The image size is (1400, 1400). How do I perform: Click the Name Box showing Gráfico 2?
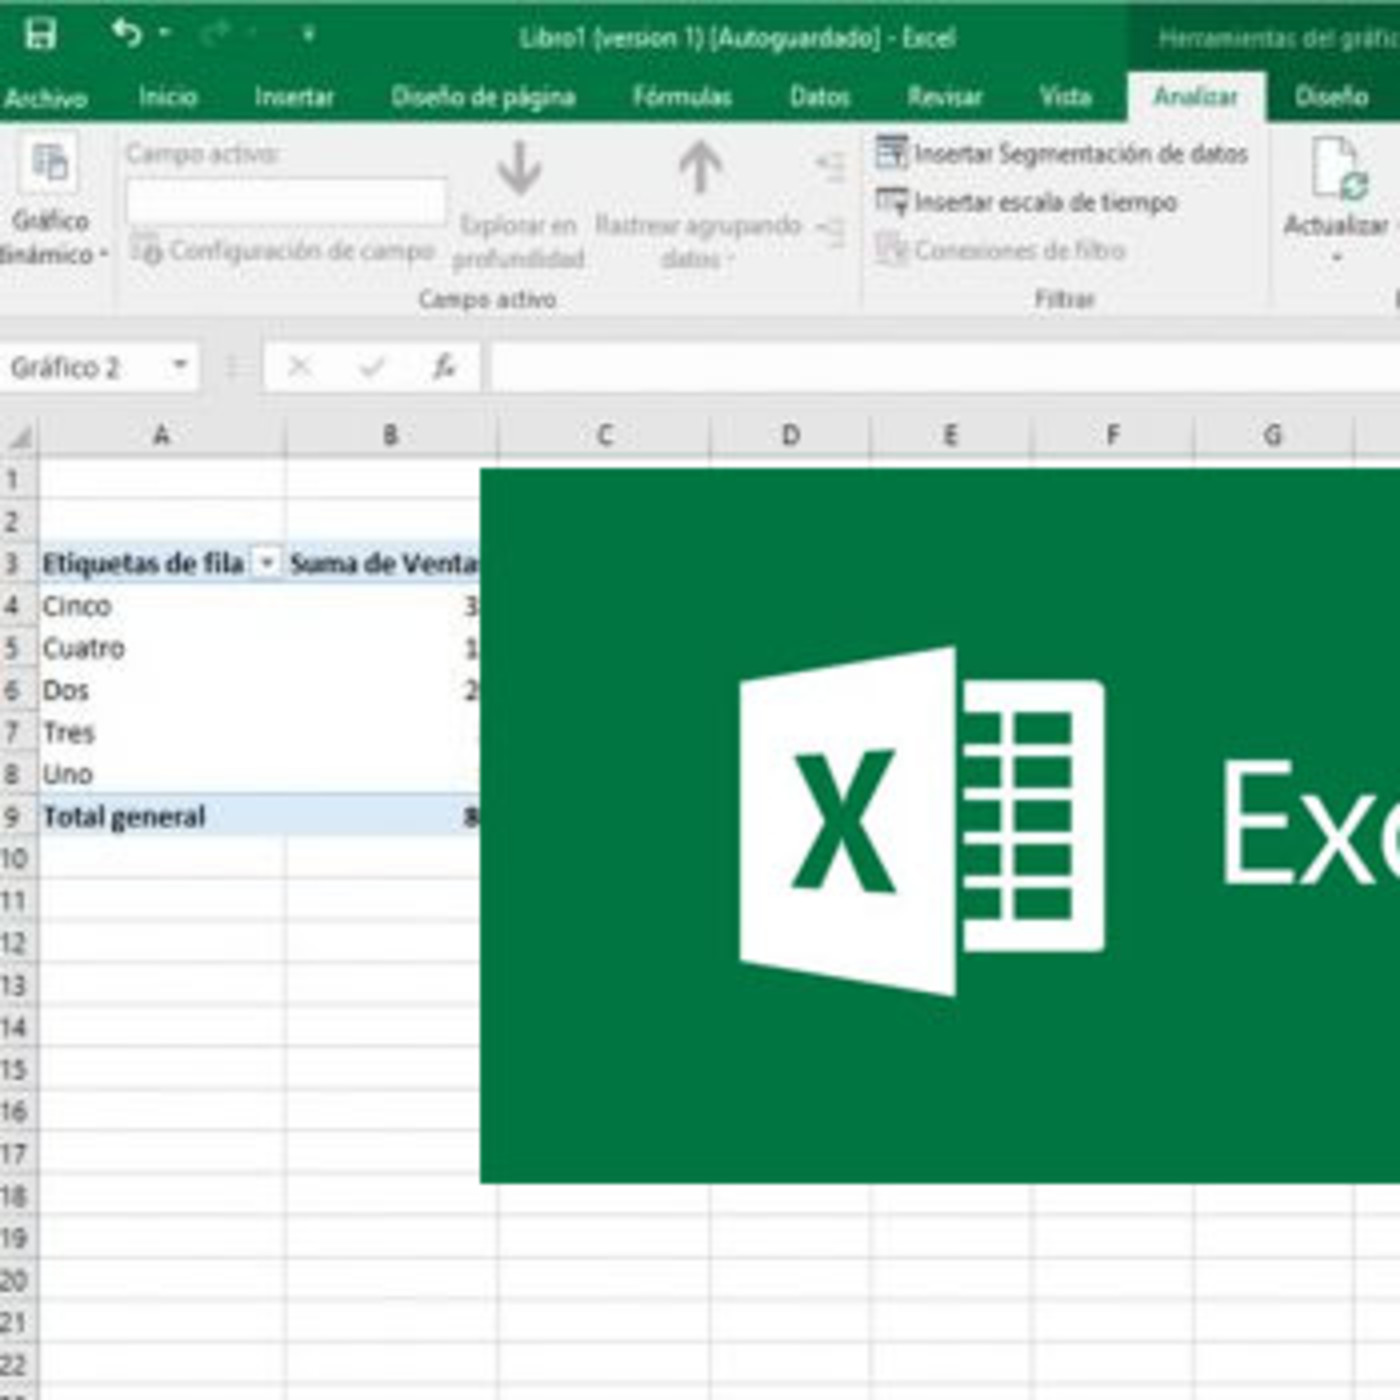pyautogui.click(x=84, y=367)
